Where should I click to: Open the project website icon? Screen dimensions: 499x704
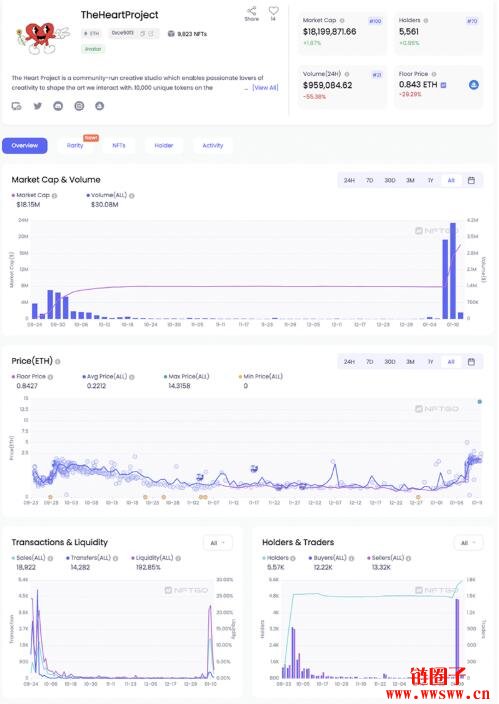16,106
